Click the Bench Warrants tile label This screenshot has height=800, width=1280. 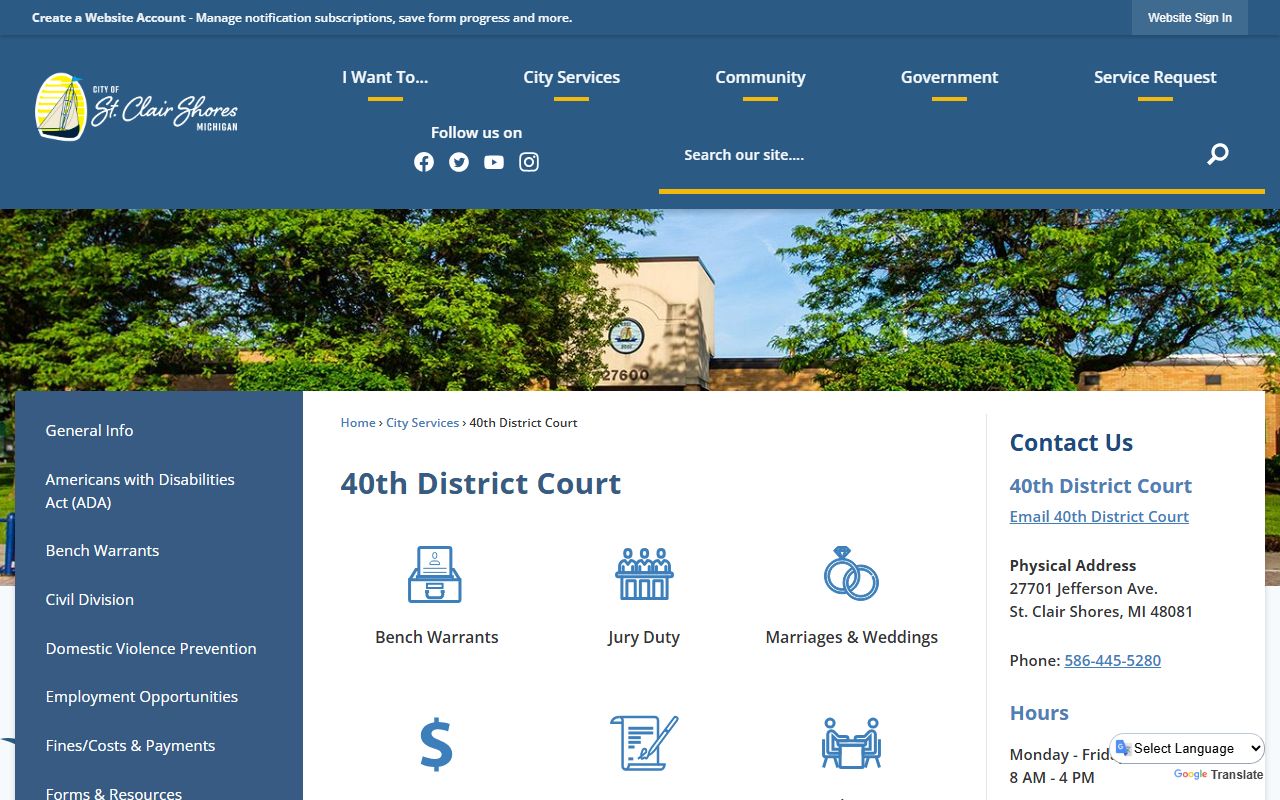pos(436,637)
